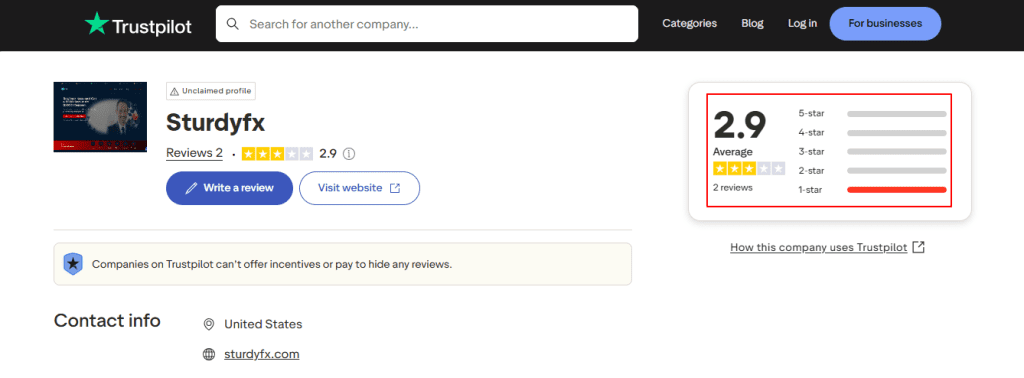Viewport: 1024px width, 378px height.
Task: Click the pencil icon in Write a review
Action: coord(191,188)
